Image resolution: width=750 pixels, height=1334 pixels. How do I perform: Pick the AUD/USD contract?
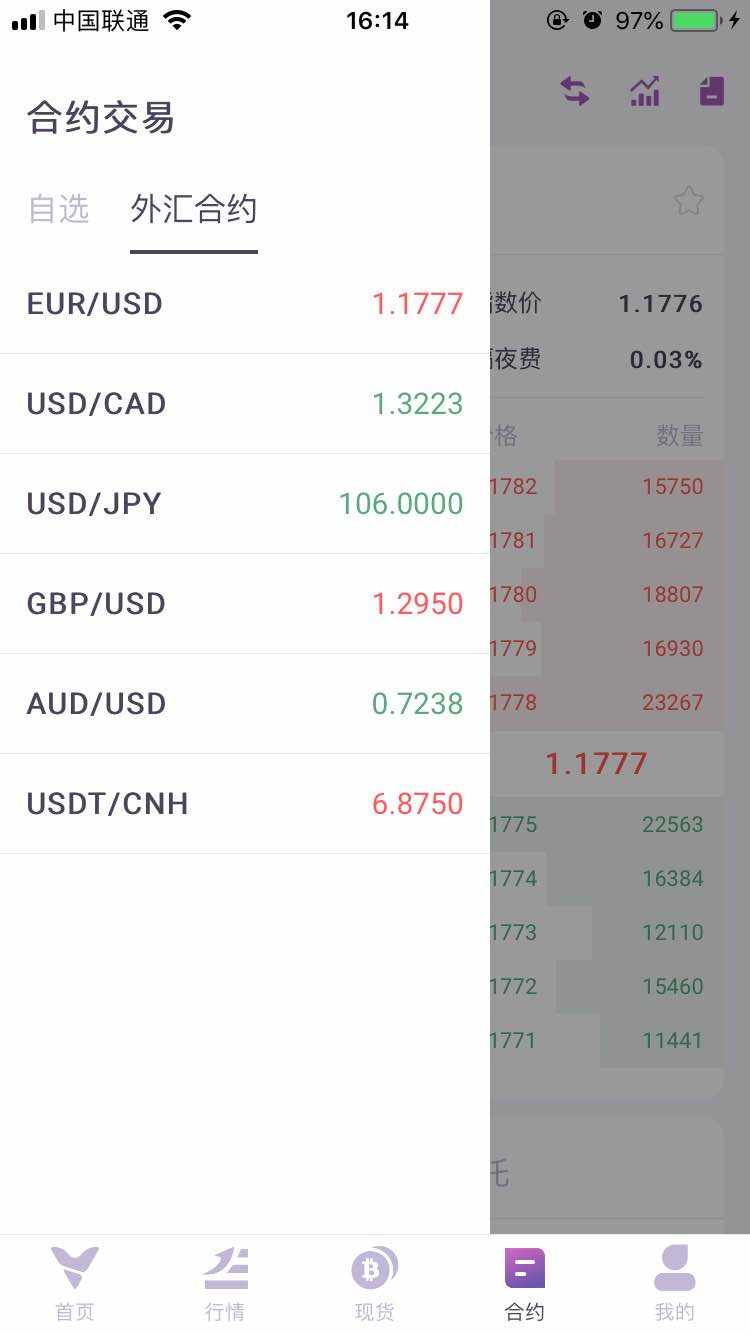tap(244, 704)
